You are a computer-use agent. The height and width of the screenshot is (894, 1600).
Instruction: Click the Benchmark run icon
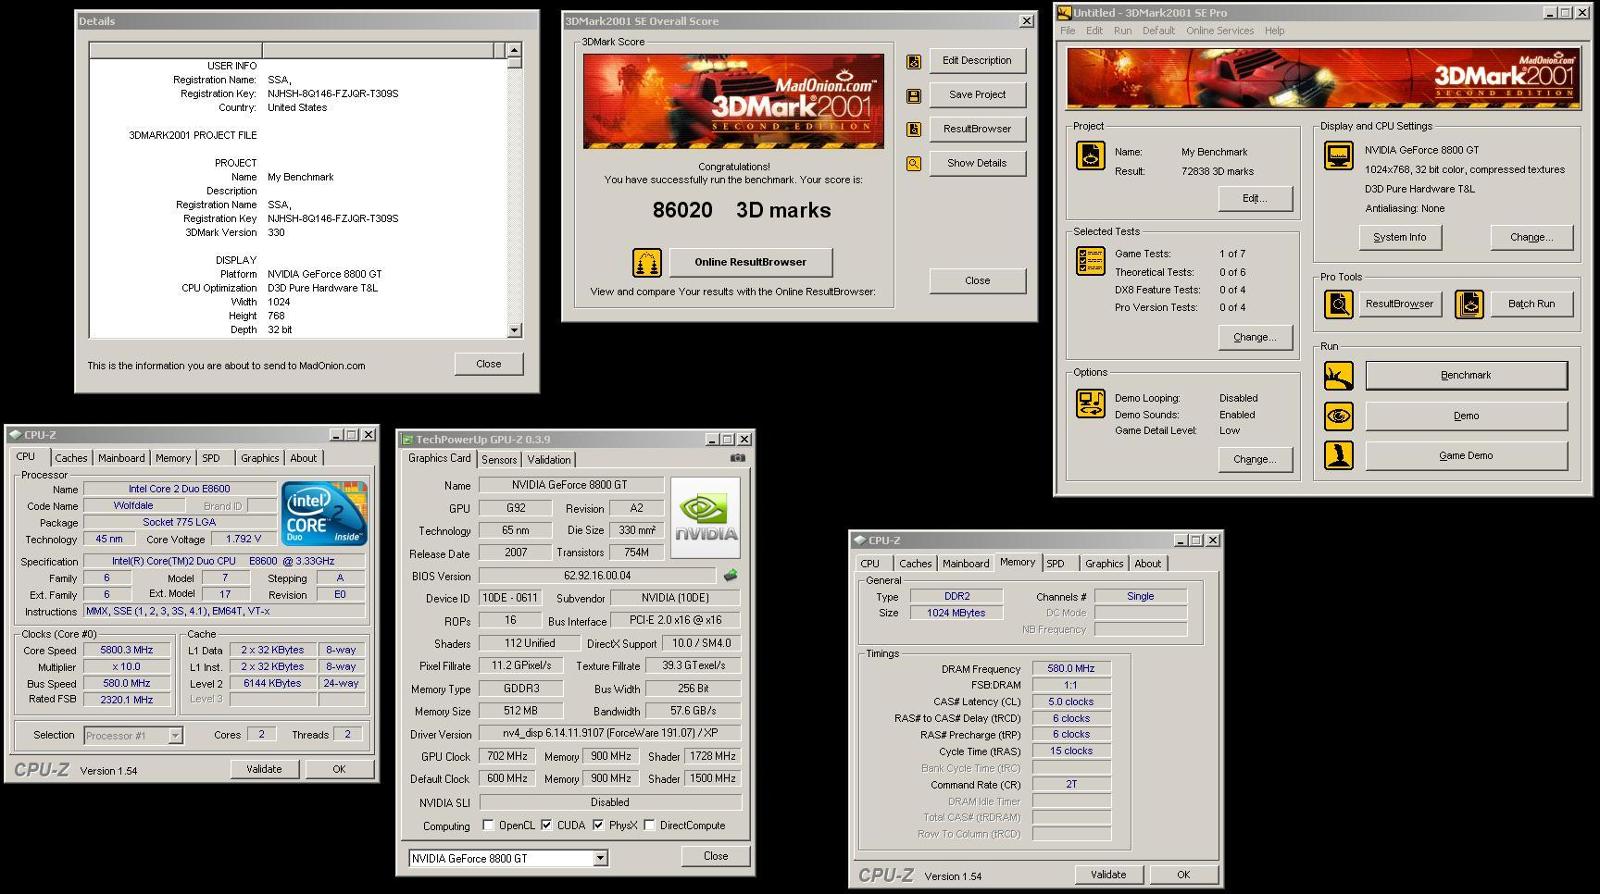[1338, 376]
